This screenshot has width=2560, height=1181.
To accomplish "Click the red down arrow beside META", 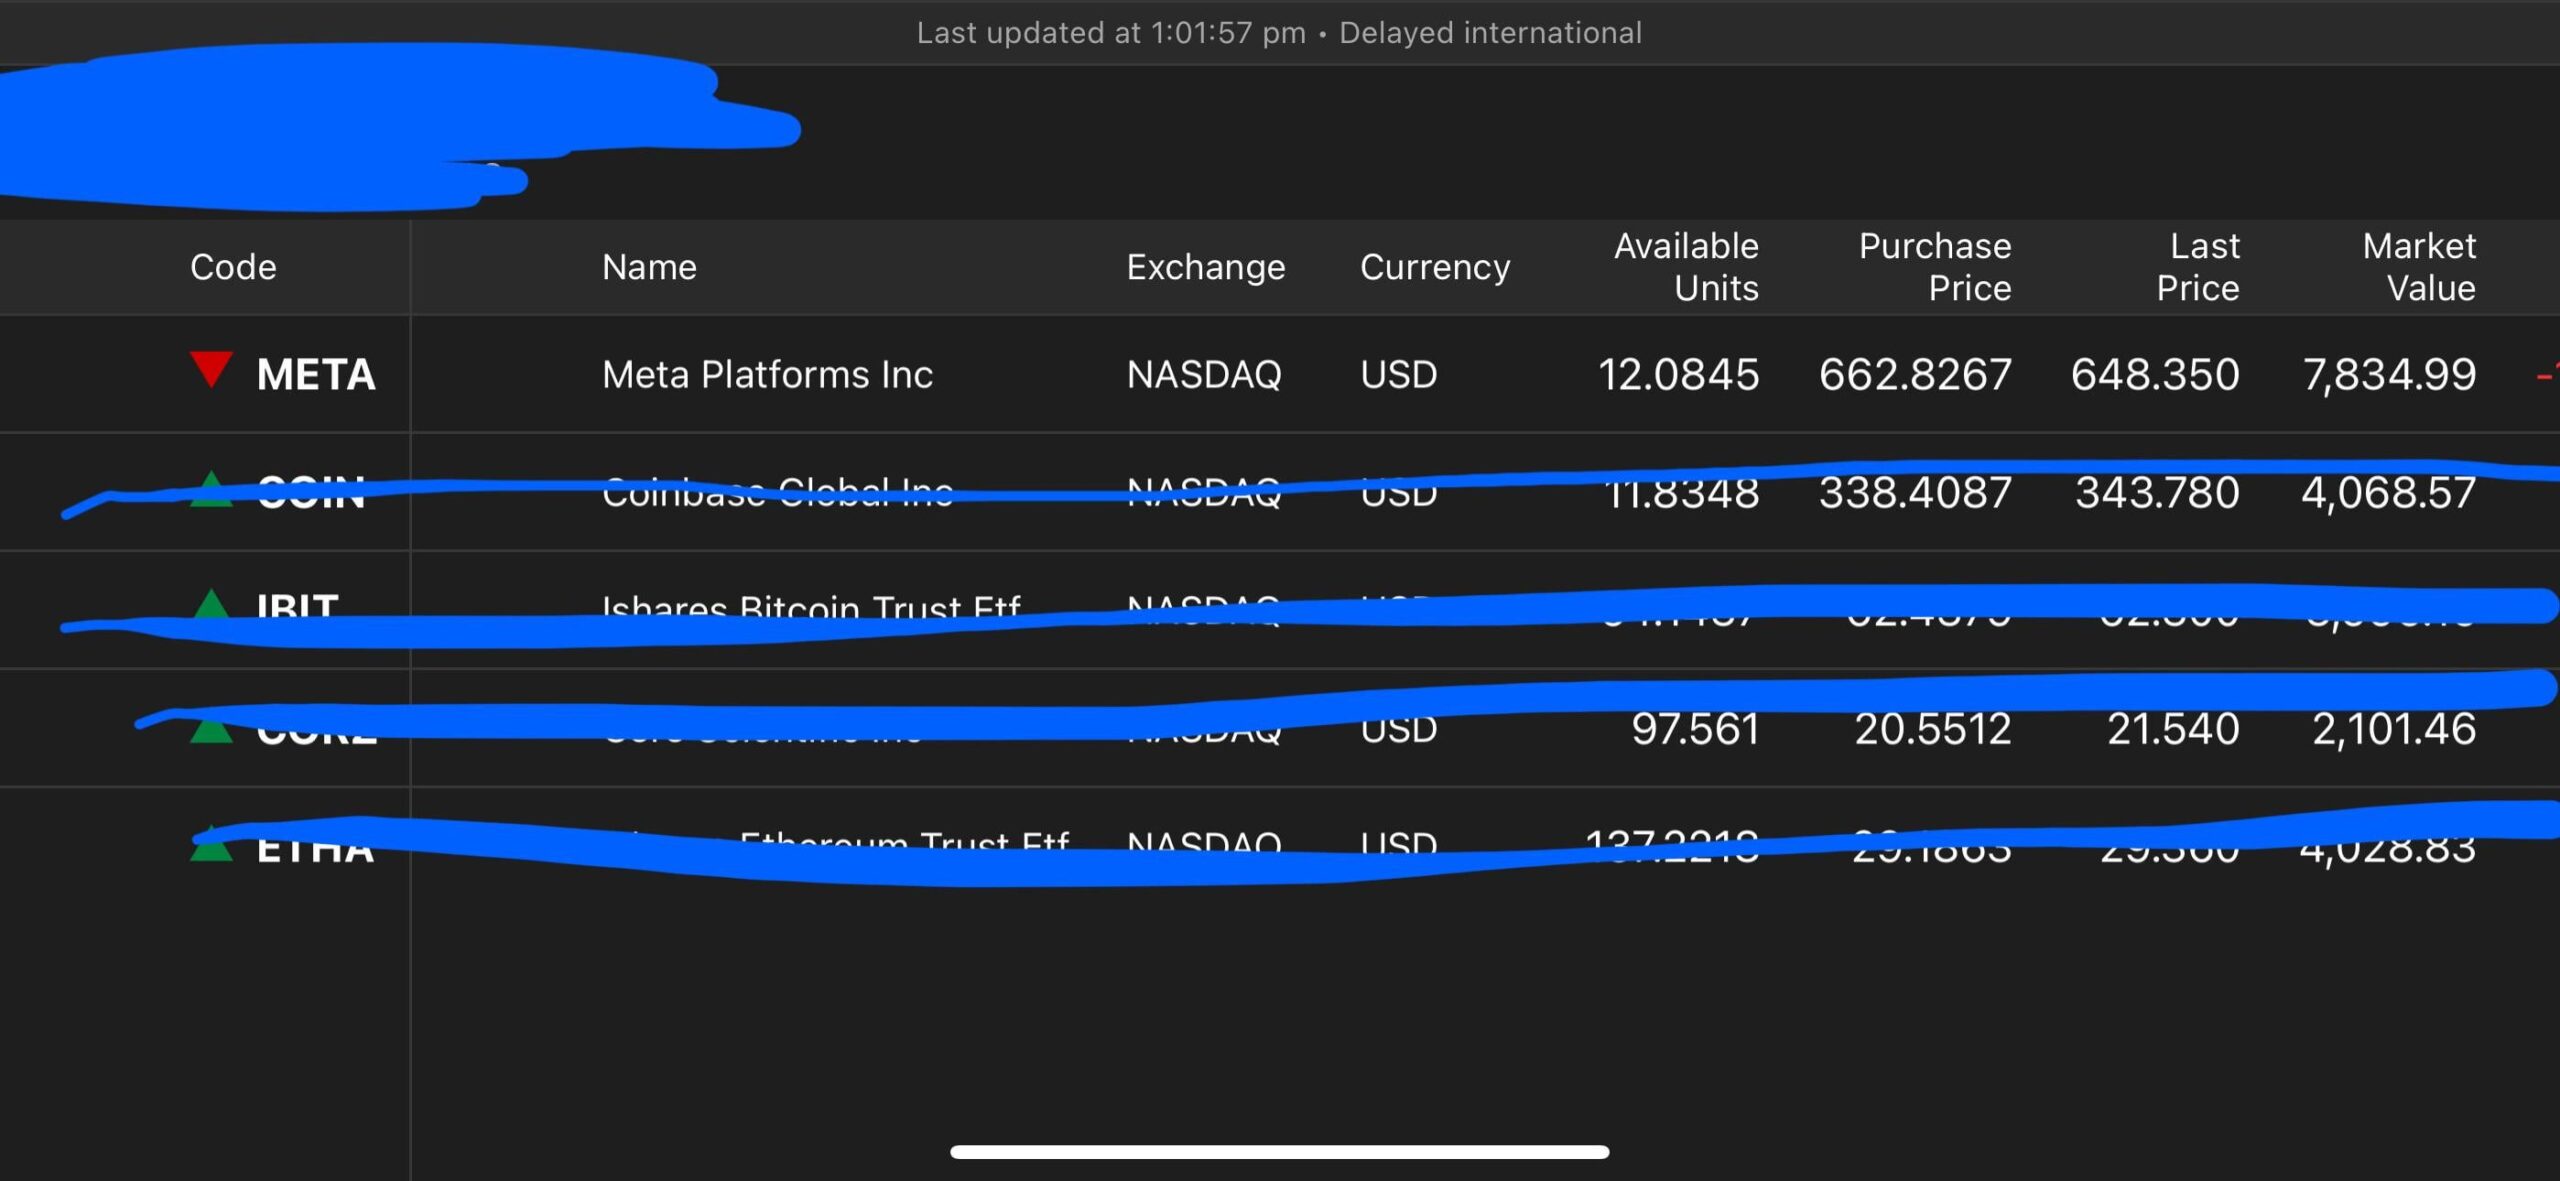I will 211,369.
